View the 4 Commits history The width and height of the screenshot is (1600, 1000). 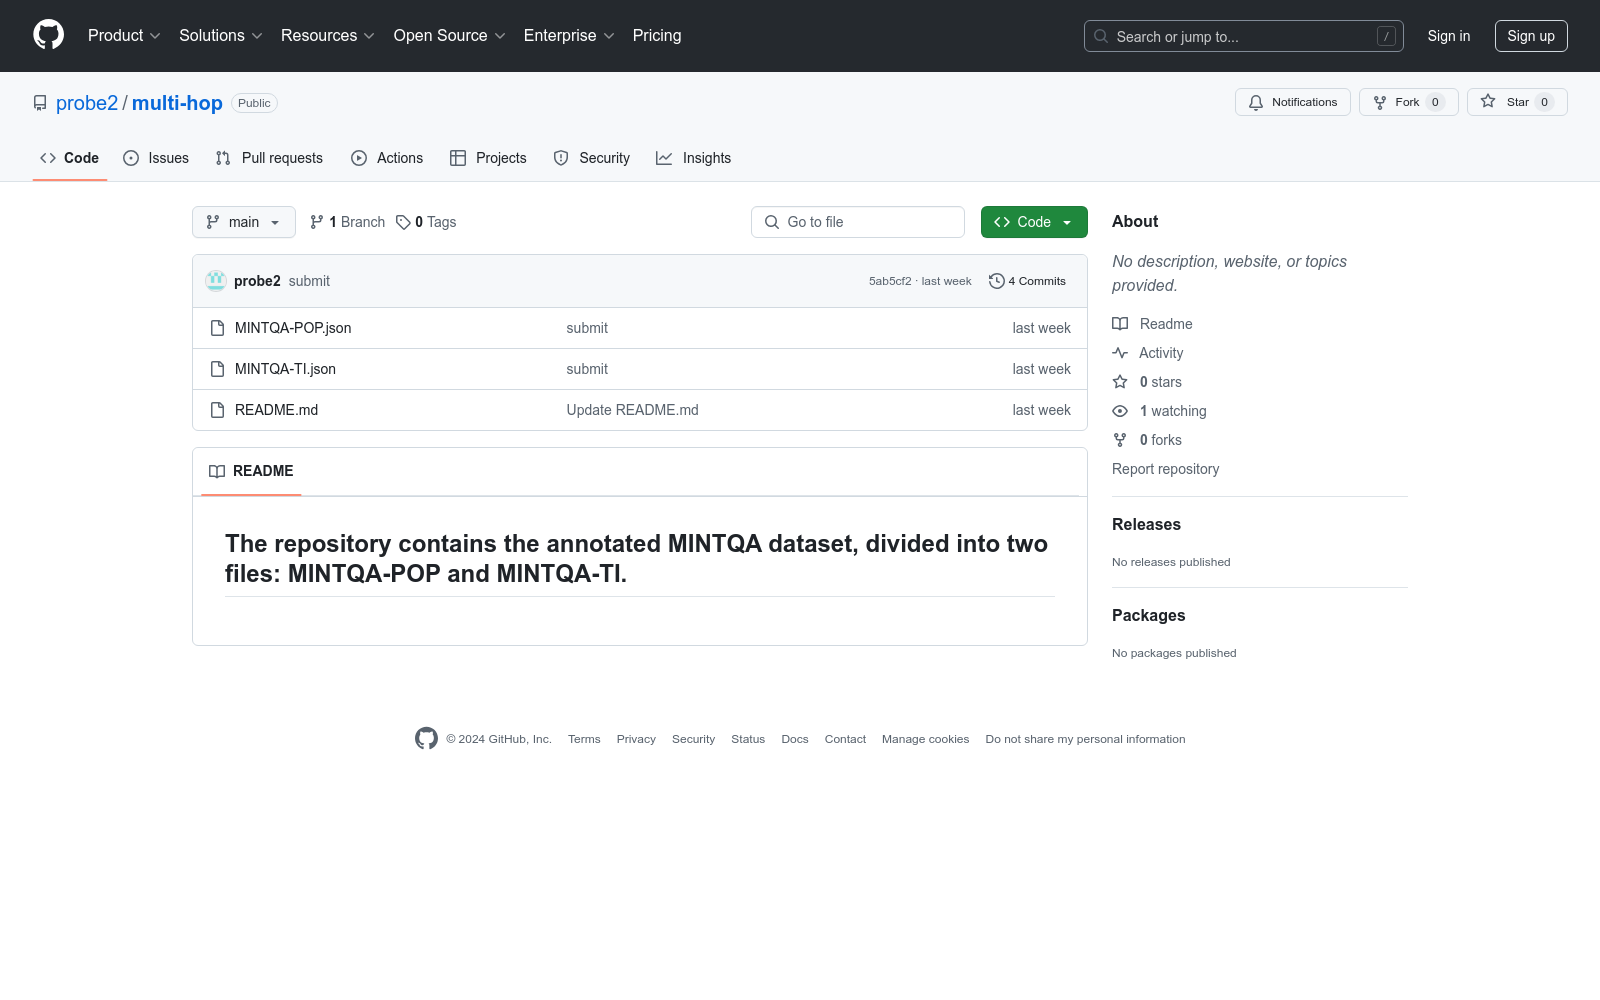tap(1028, 281)
